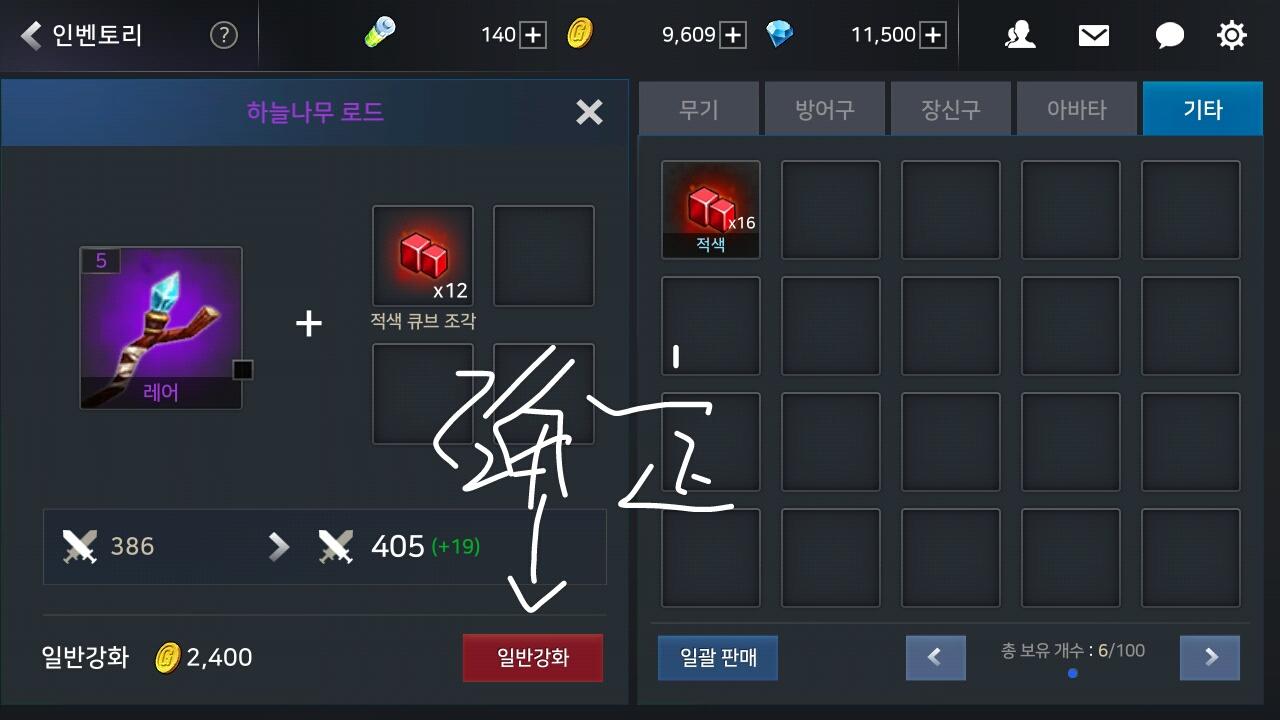This screenshot has height=720, width=1280.
Task: Go to previous inventory page arrow
Action: [x=936, y=657]
